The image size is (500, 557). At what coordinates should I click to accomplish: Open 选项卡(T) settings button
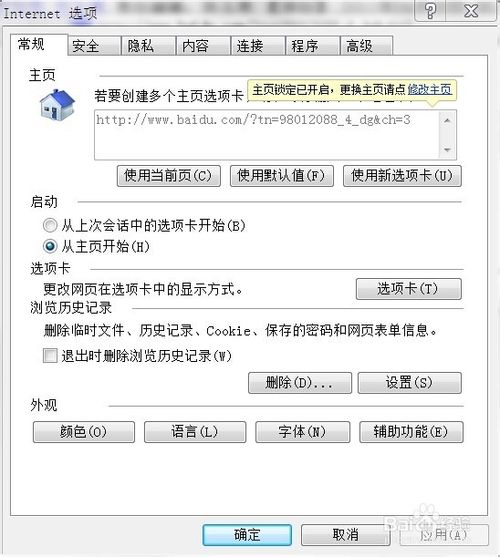[409, 289]
